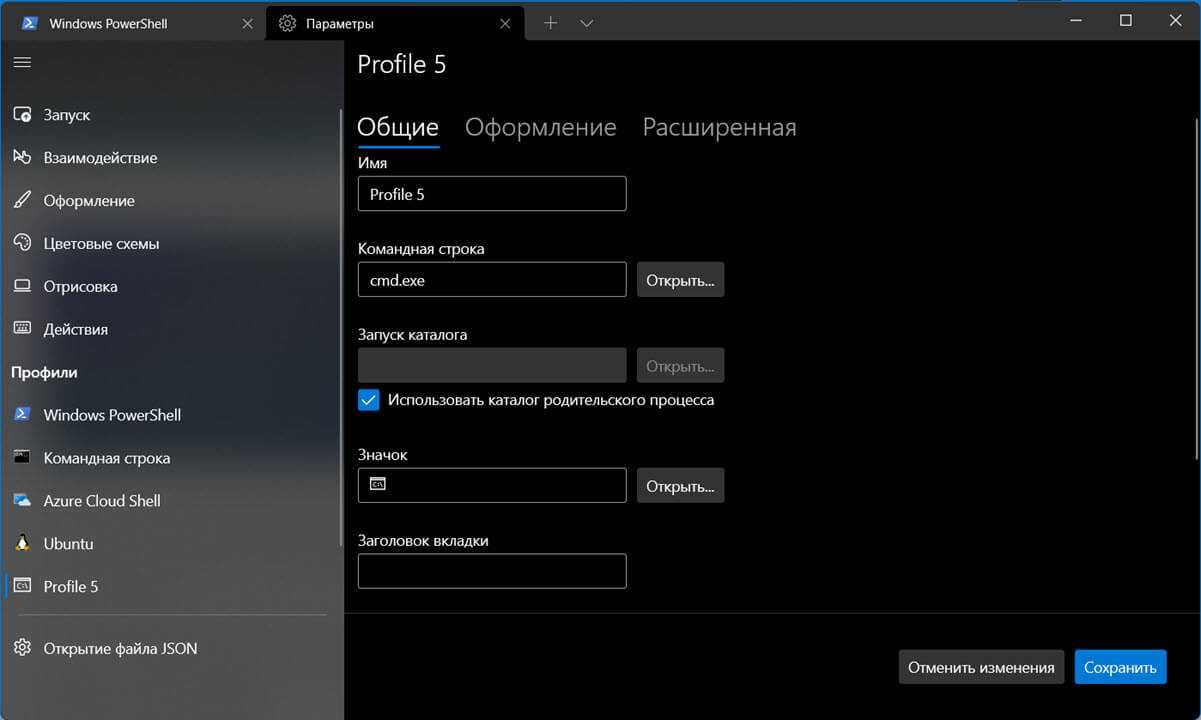Click Открытие файла JSON gear item
Viewport: 1201px width, 720px height.
[x=22, y=648]
